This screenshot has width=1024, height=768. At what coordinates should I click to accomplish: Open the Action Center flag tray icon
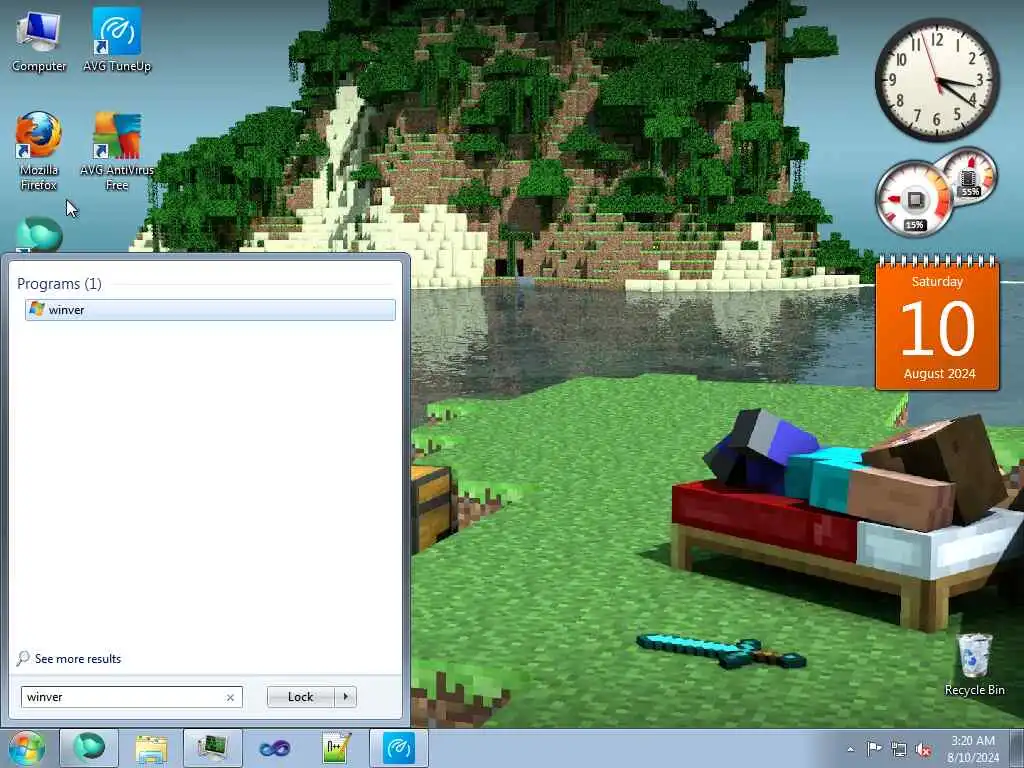coord(874,749)
